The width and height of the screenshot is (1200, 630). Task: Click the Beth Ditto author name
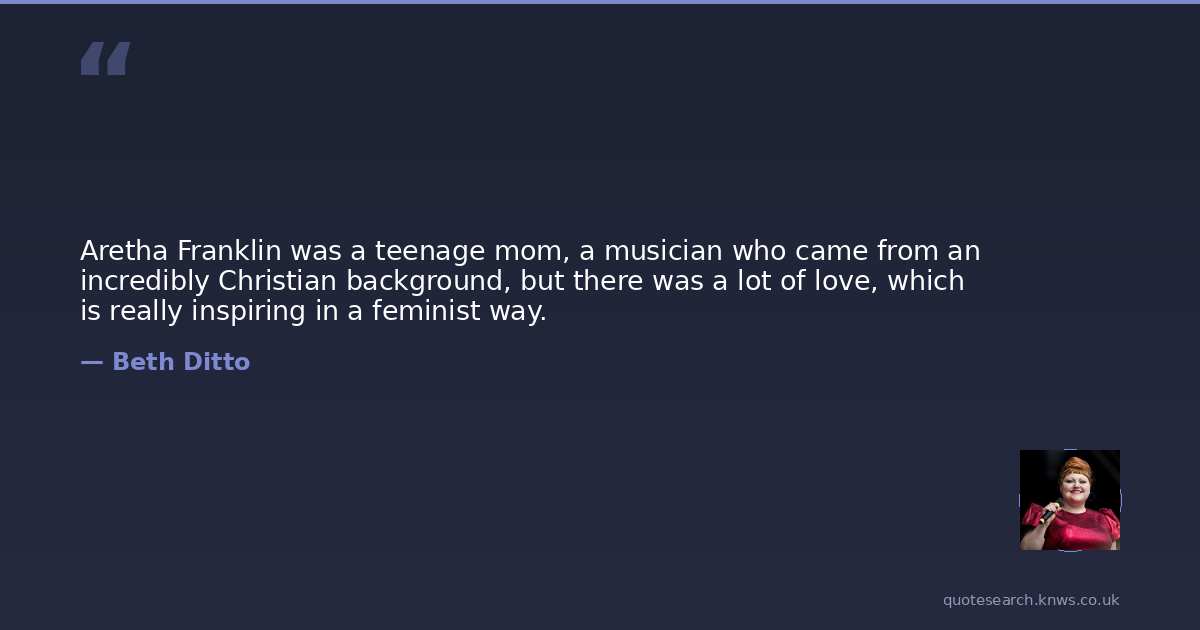pos(180,362)
